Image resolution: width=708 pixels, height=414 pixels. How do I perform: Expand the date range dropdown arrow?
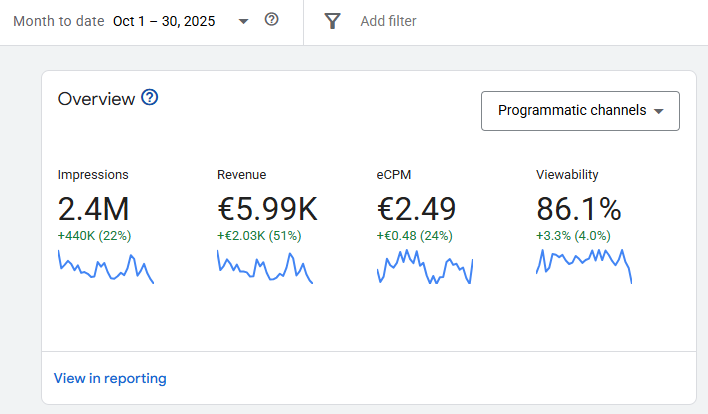pyautogui.click(x=243, y=21)
